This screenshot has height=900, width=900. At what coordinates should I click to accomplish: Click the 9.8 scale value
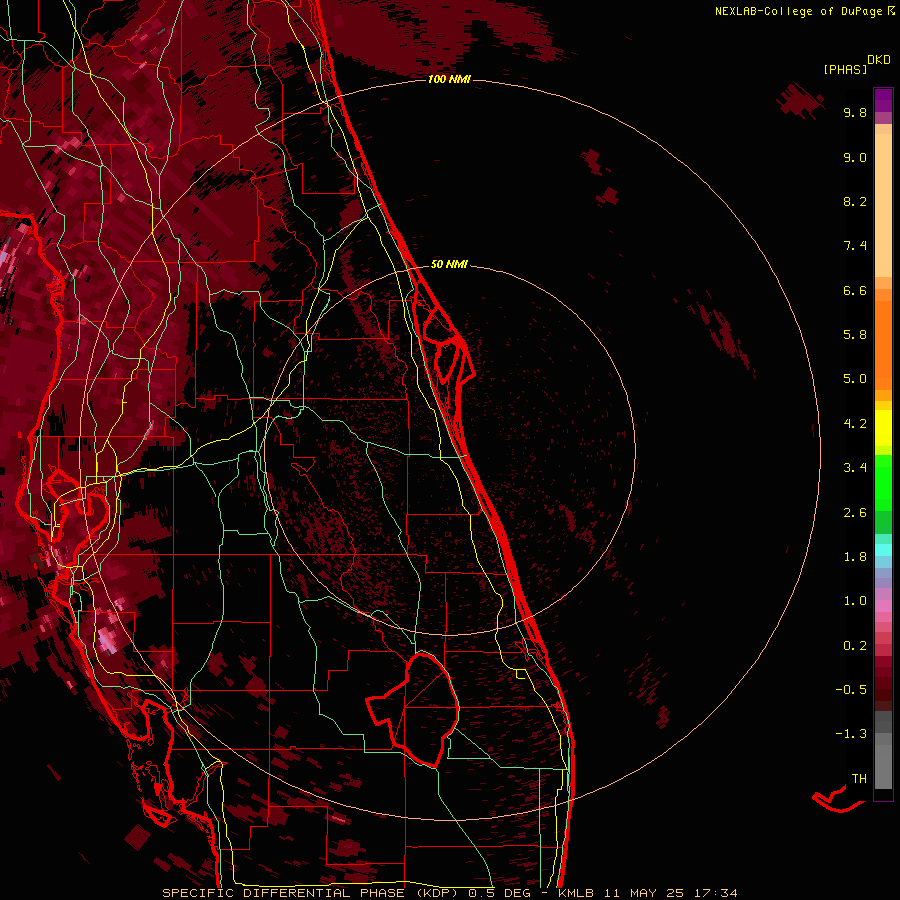pos(855,112)
